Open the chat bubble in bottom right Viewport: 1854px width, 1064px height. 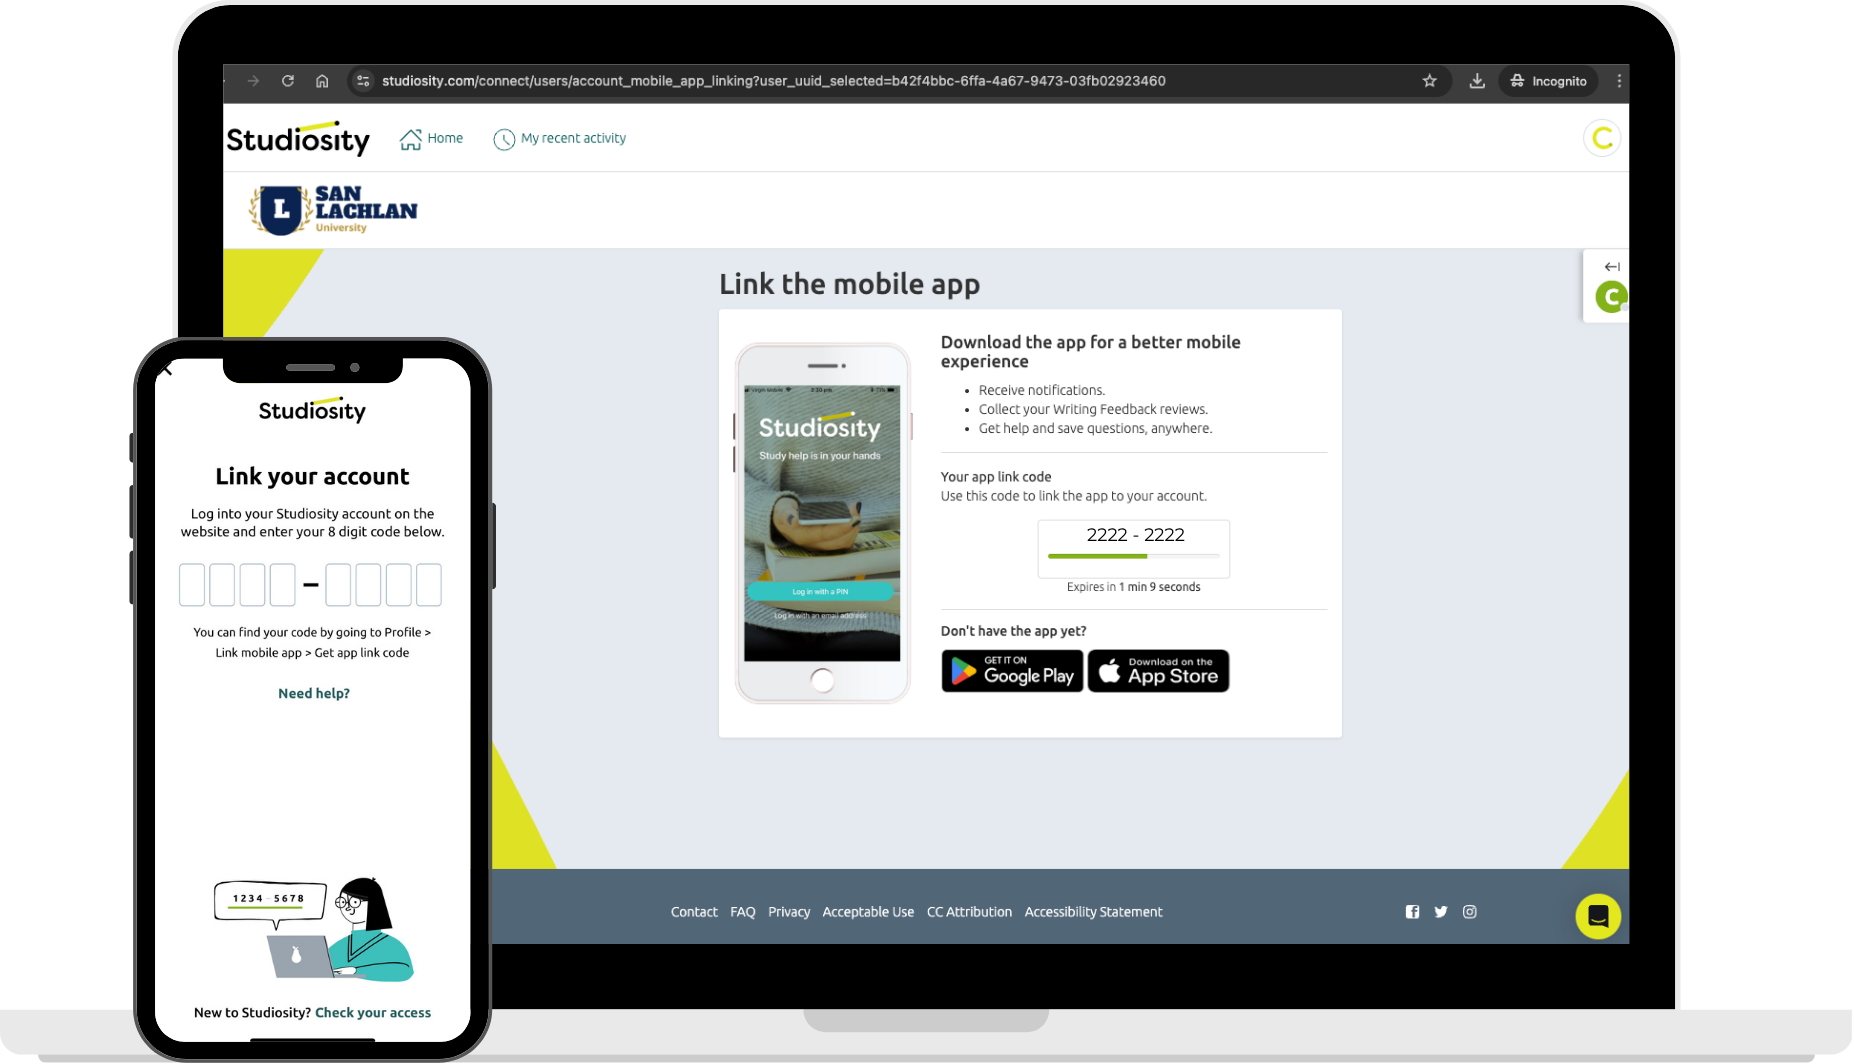tap(1598, 915)
